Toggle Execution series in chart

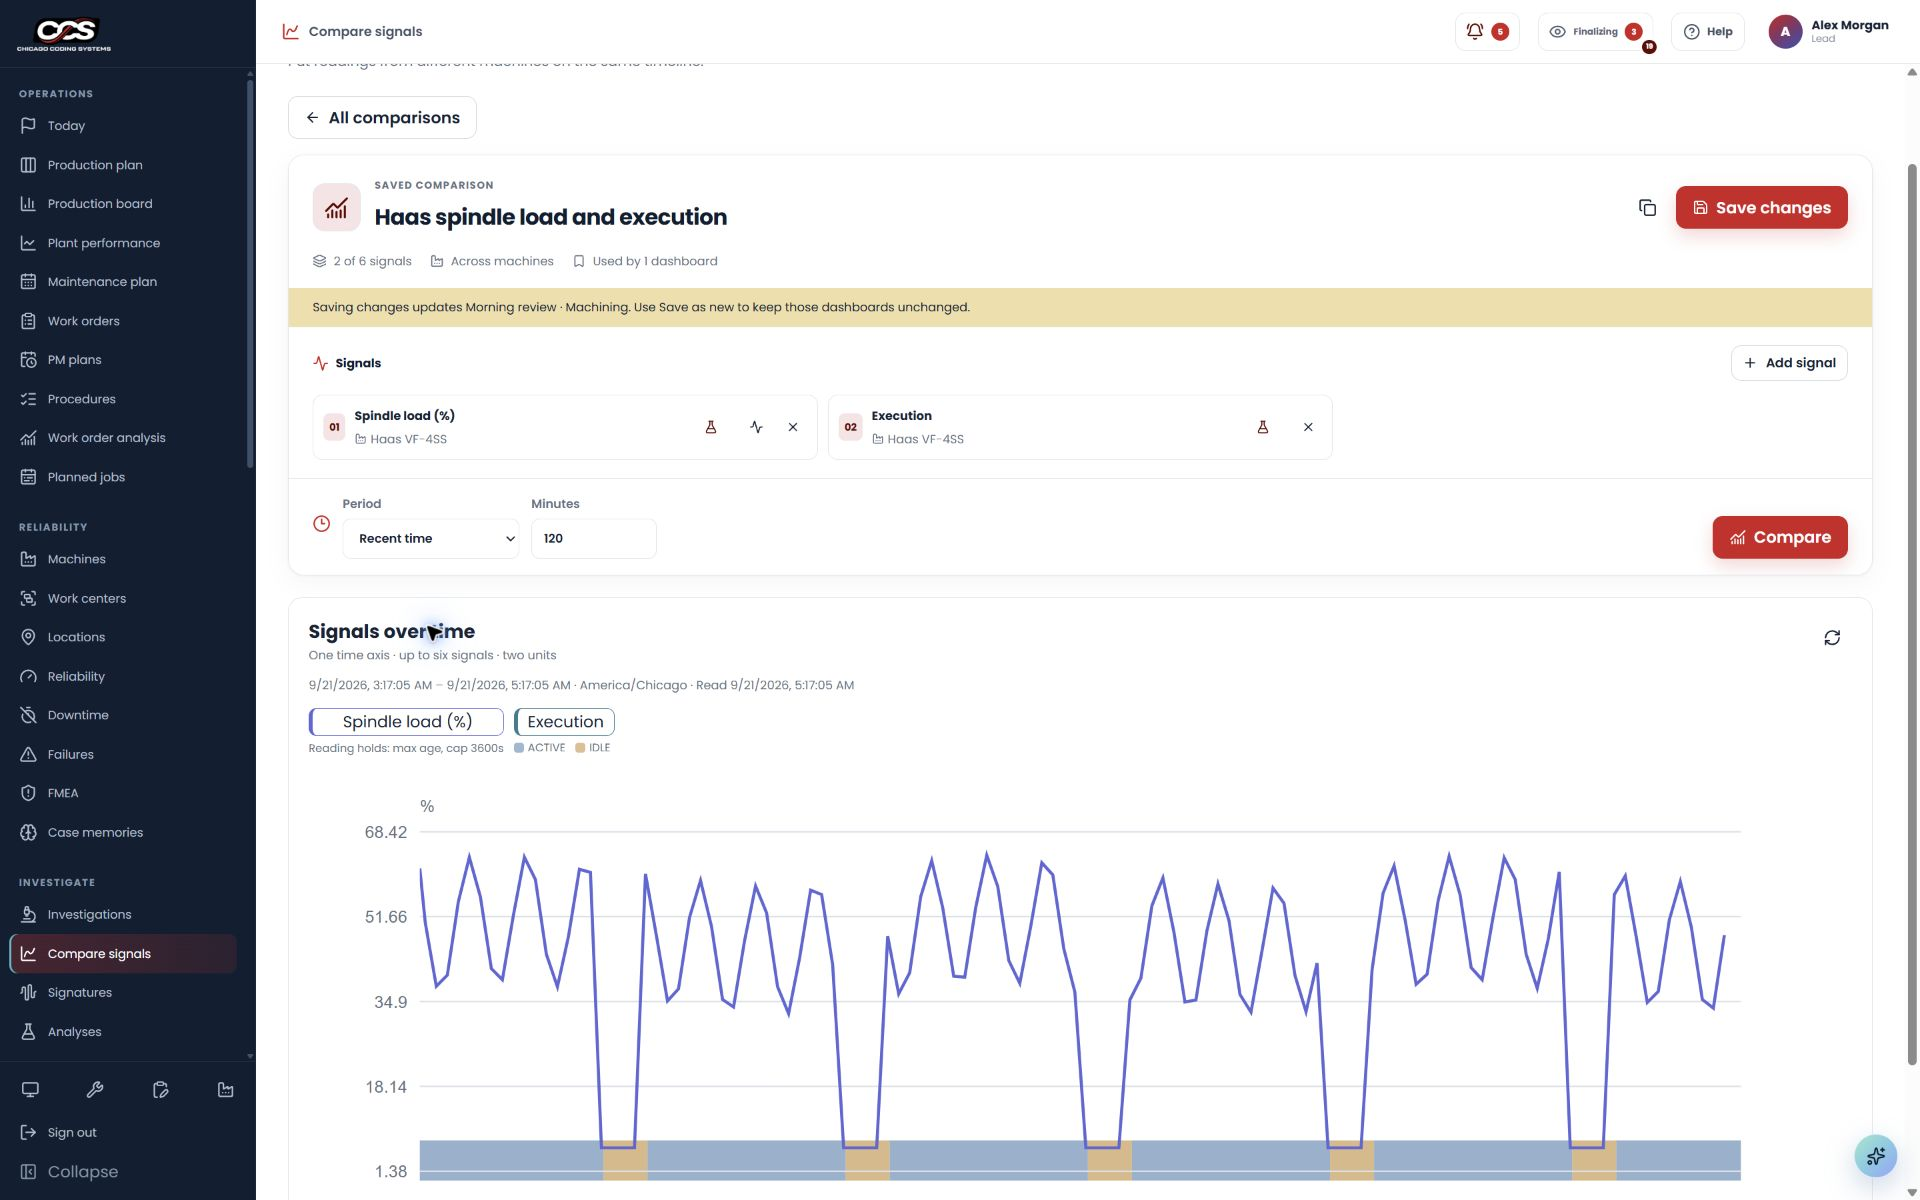pos(564,722)
